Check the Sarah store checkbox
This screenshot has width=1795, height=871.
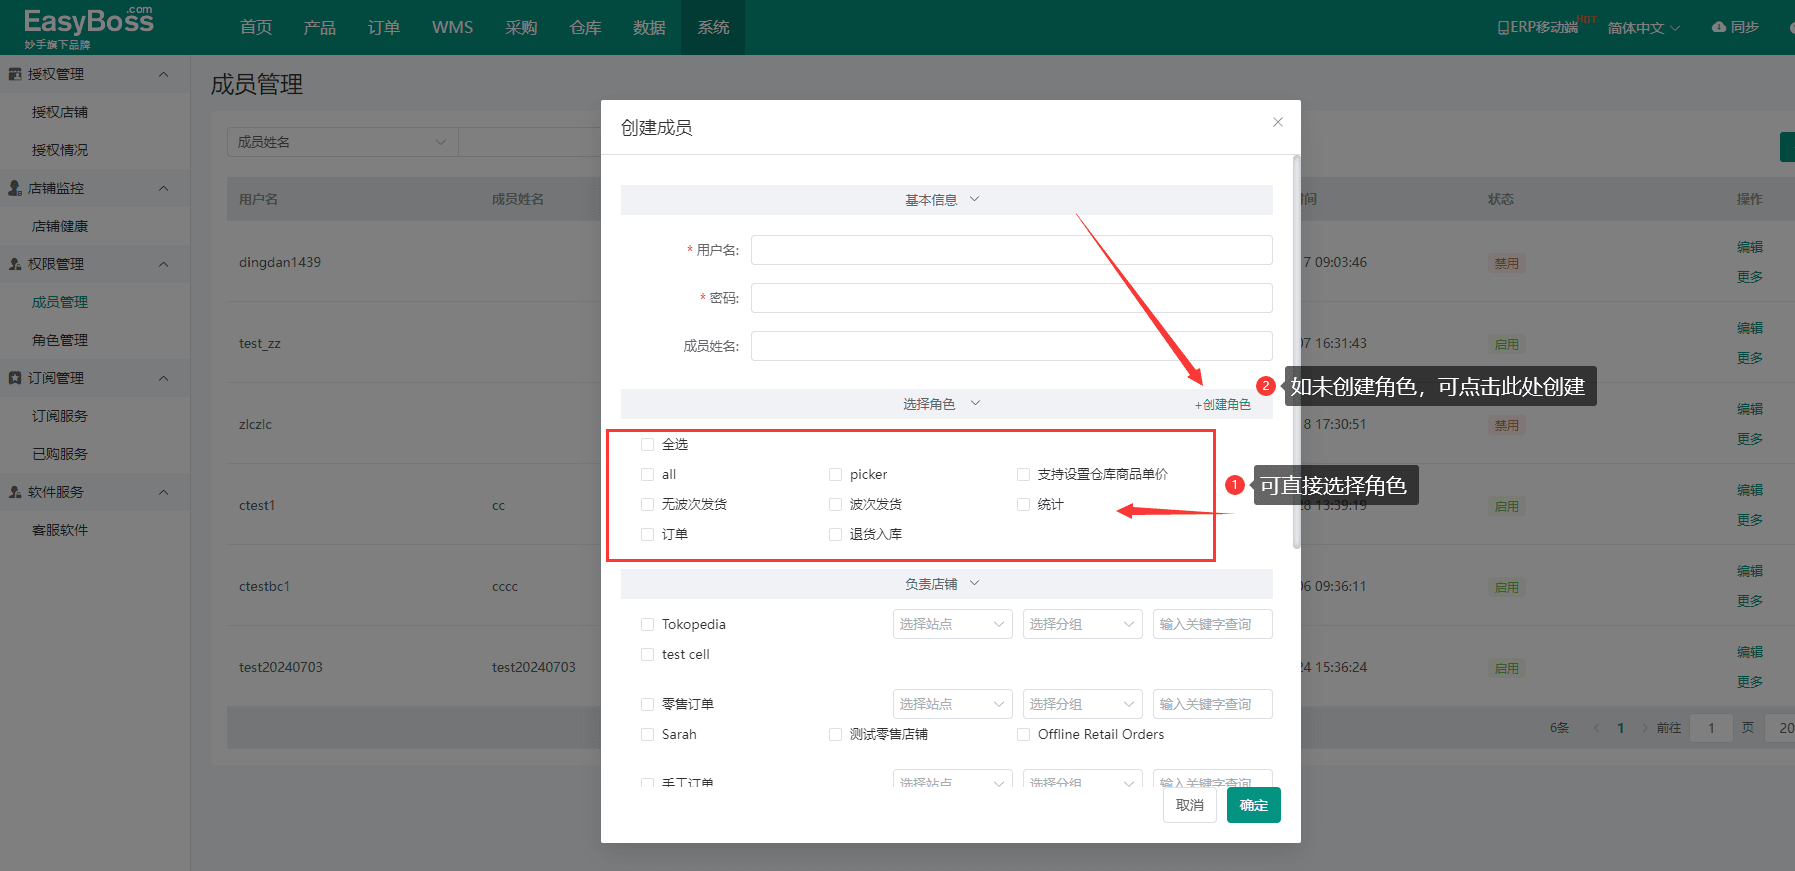coord(647,735)
